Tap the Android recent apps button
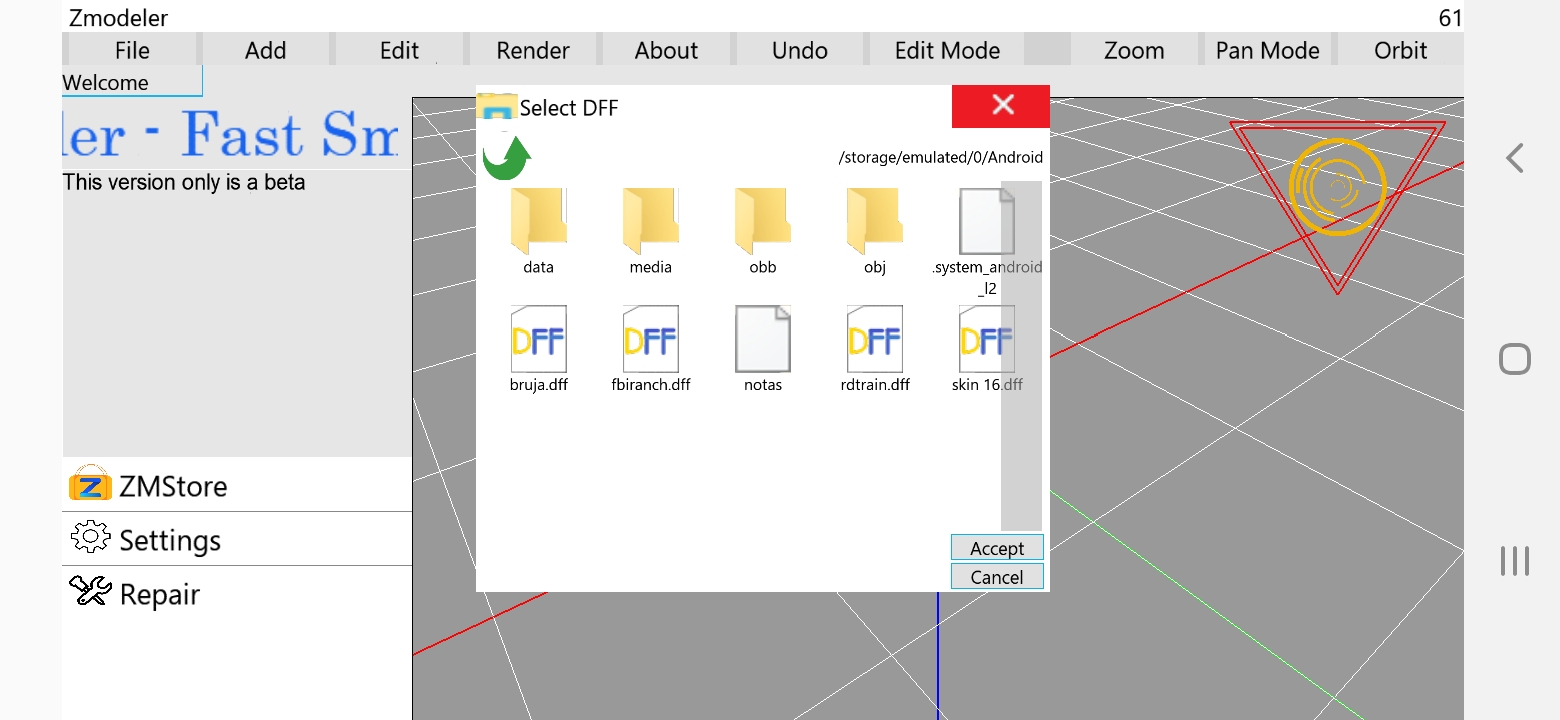Image resolution: width=1560 pixels, height=720 pixels. tap(1515, 561)
